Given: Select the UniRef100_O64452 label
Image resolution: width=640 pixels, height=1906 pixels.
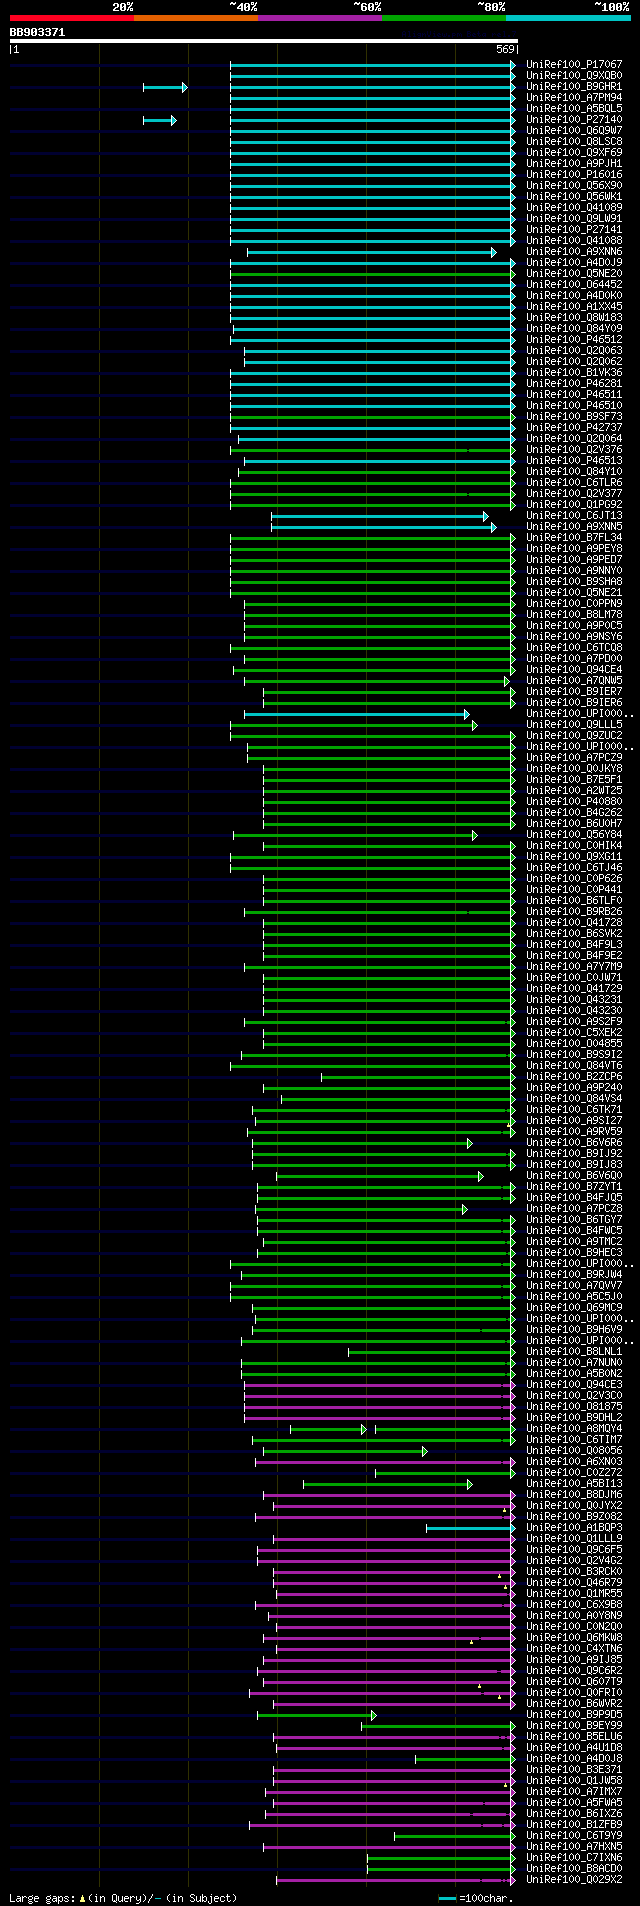Looking at the screenshot, I should (x=574, y=284).
